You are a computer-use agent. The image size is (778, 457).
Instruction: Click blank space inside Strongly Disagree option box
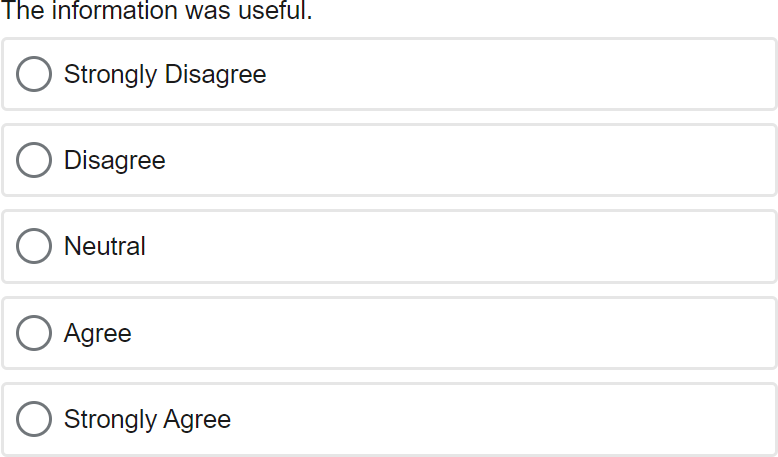tap(520, 74)
